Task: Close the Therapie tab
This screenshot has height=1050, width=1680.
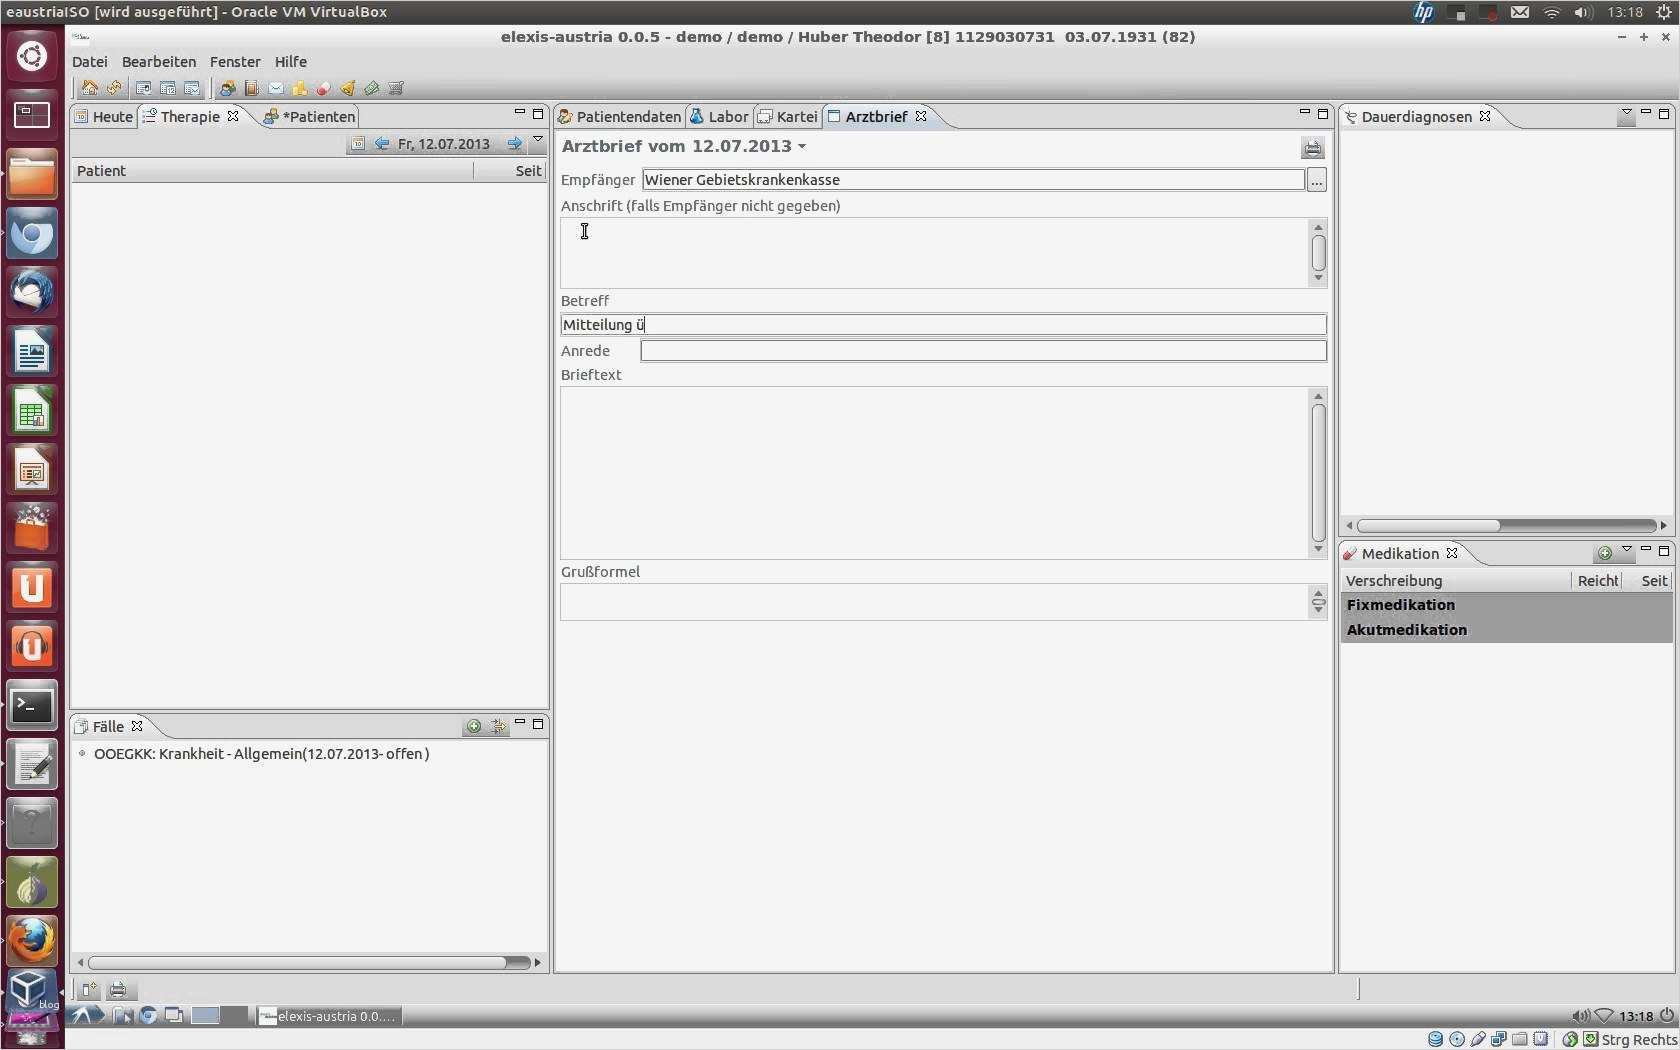Action: coord(233,116)
